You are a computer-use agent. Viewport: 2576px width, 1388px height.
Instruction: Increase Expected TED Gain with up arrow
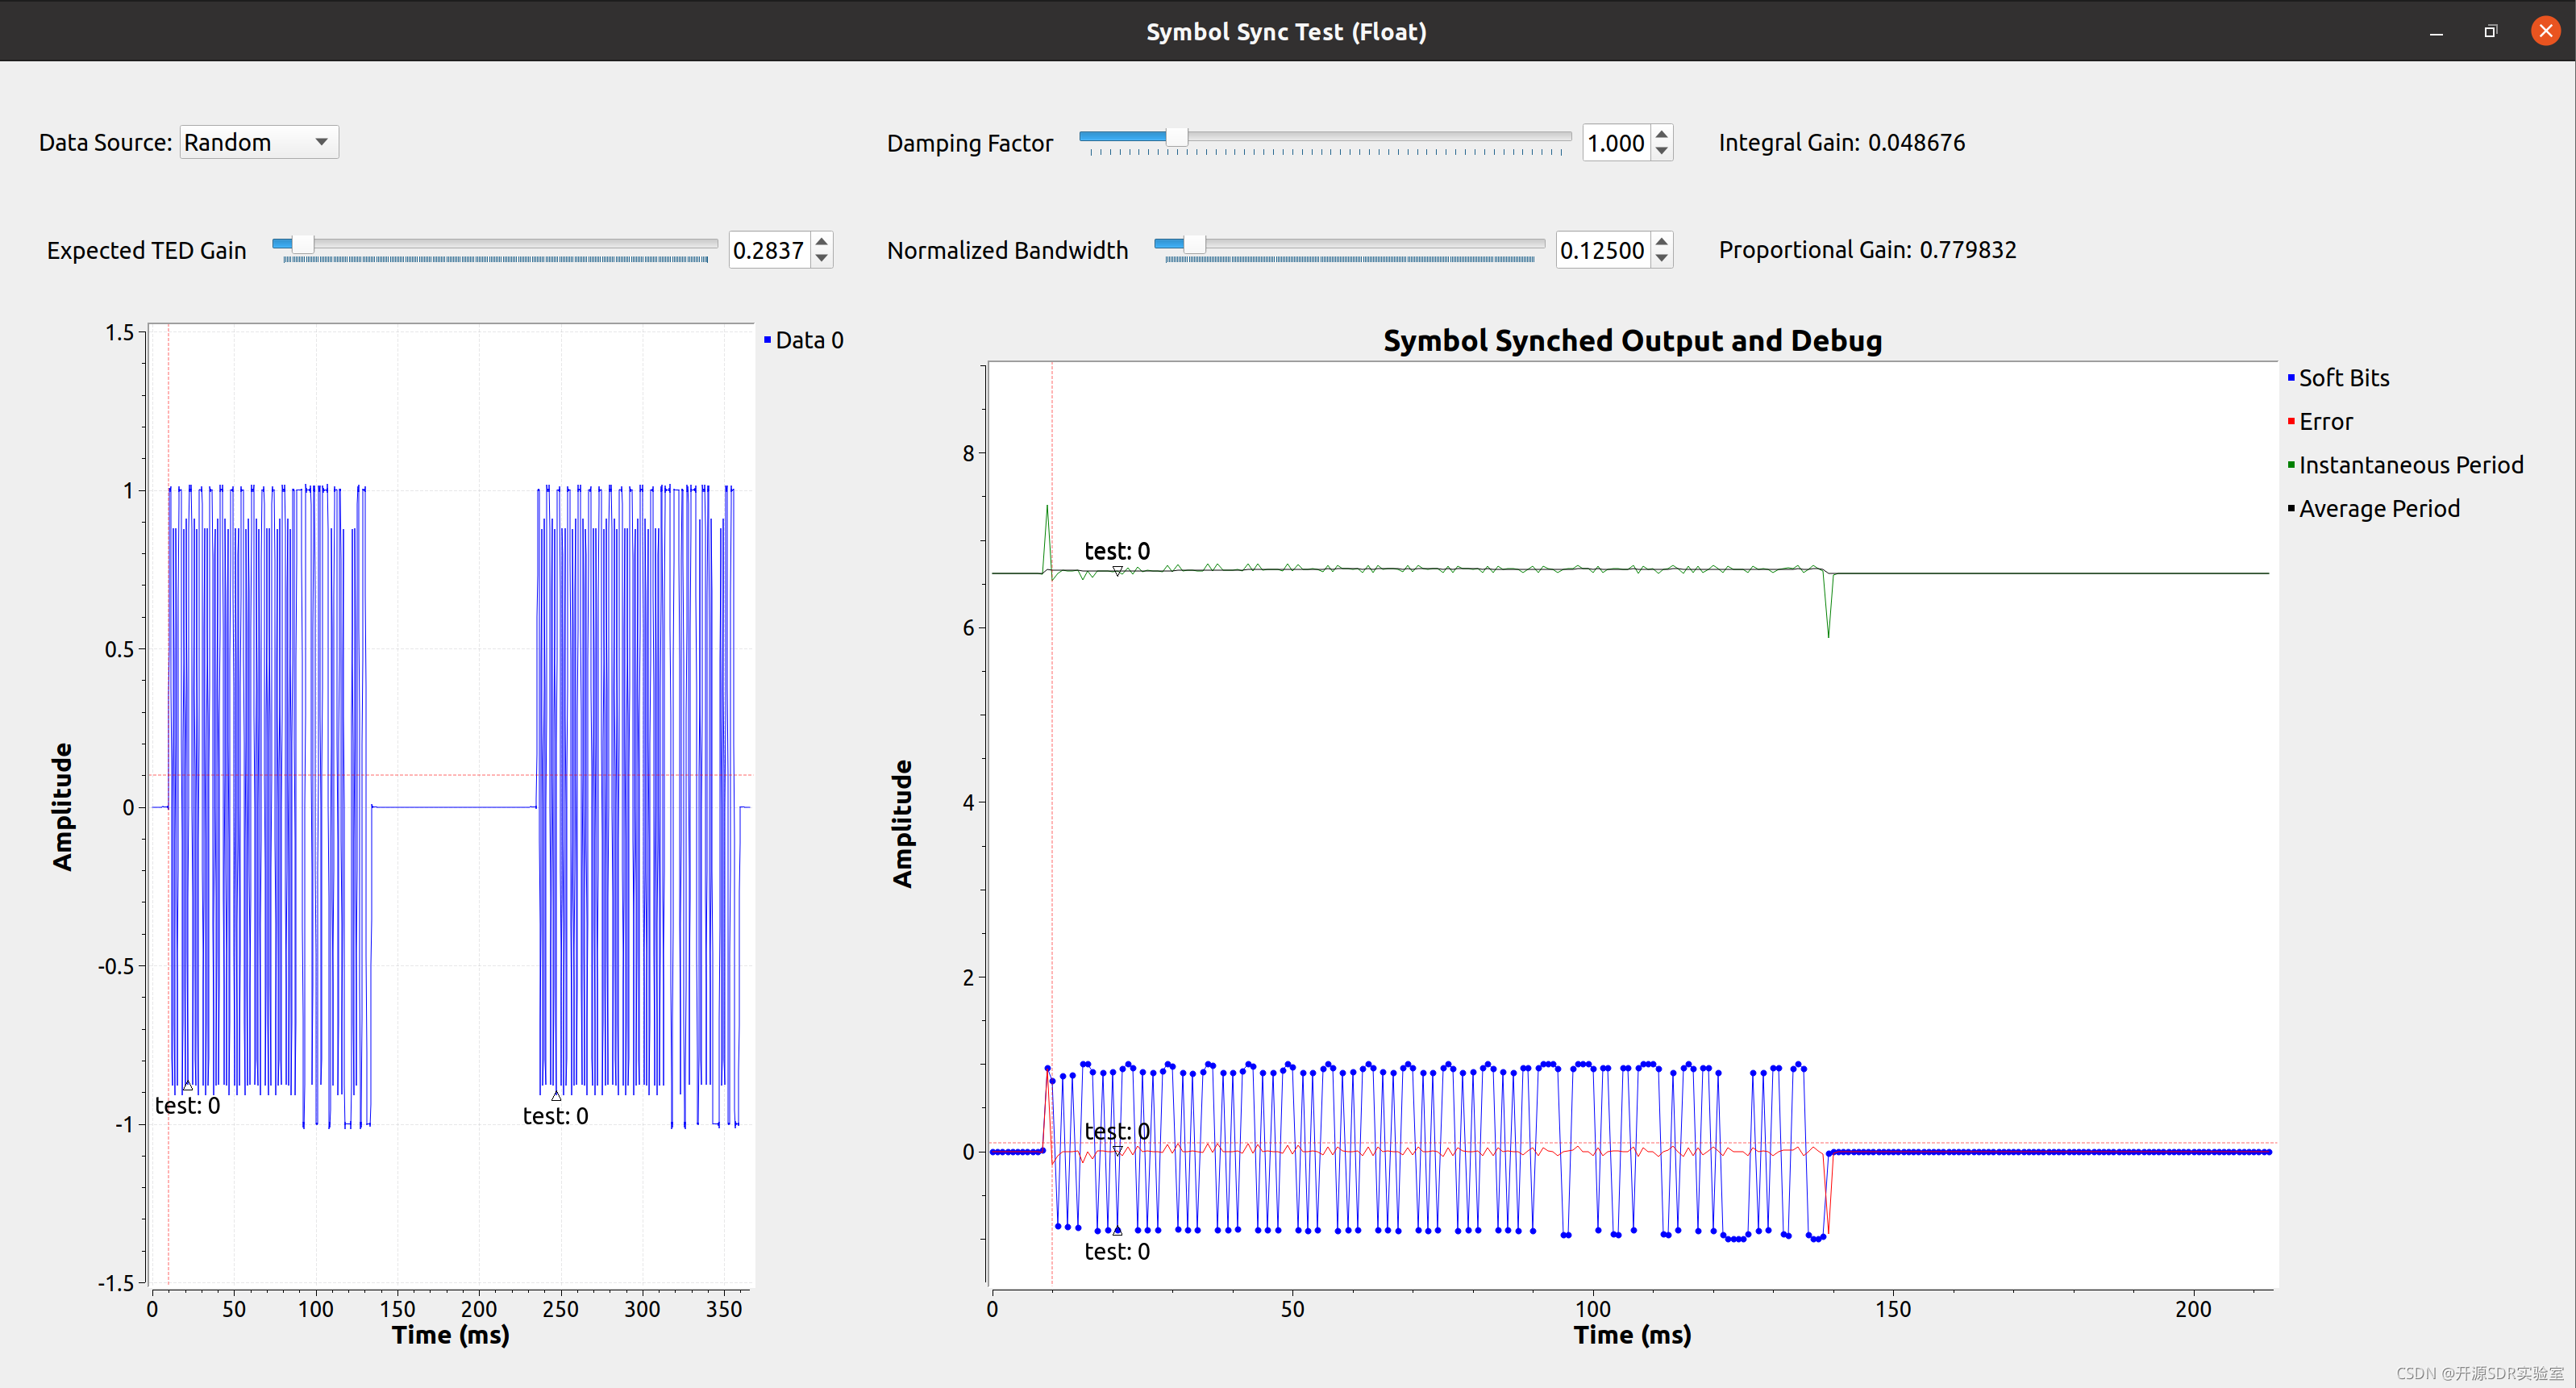[x=821, y=241]
